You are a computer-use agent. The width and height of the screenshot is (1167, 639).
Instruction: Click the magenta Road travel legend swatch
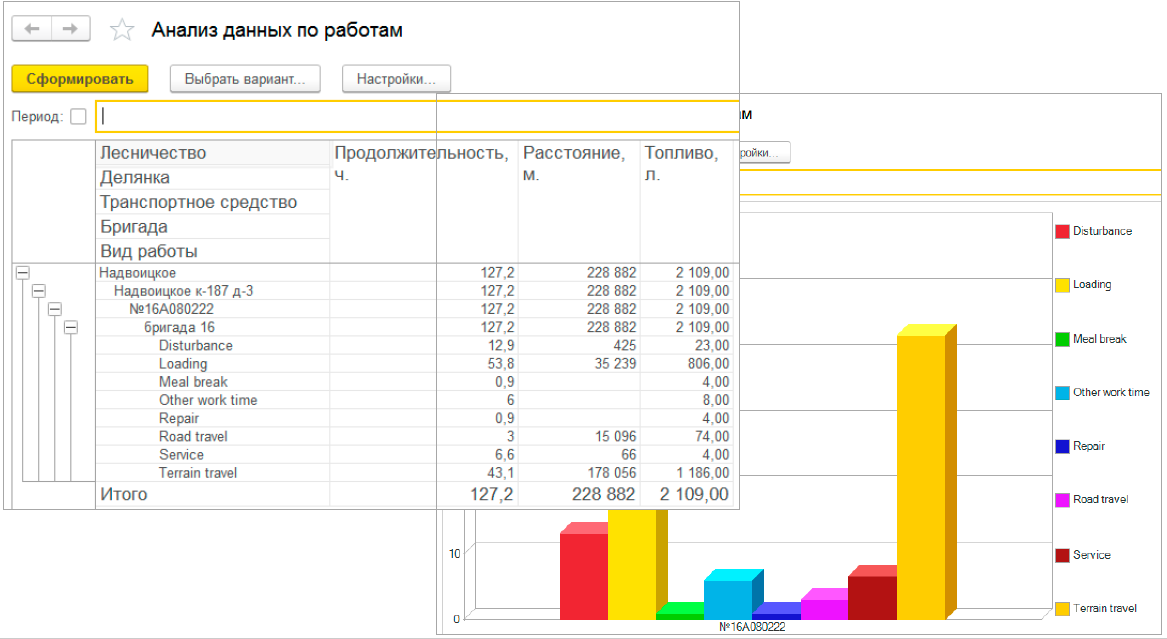click(x=1062, y=499)
